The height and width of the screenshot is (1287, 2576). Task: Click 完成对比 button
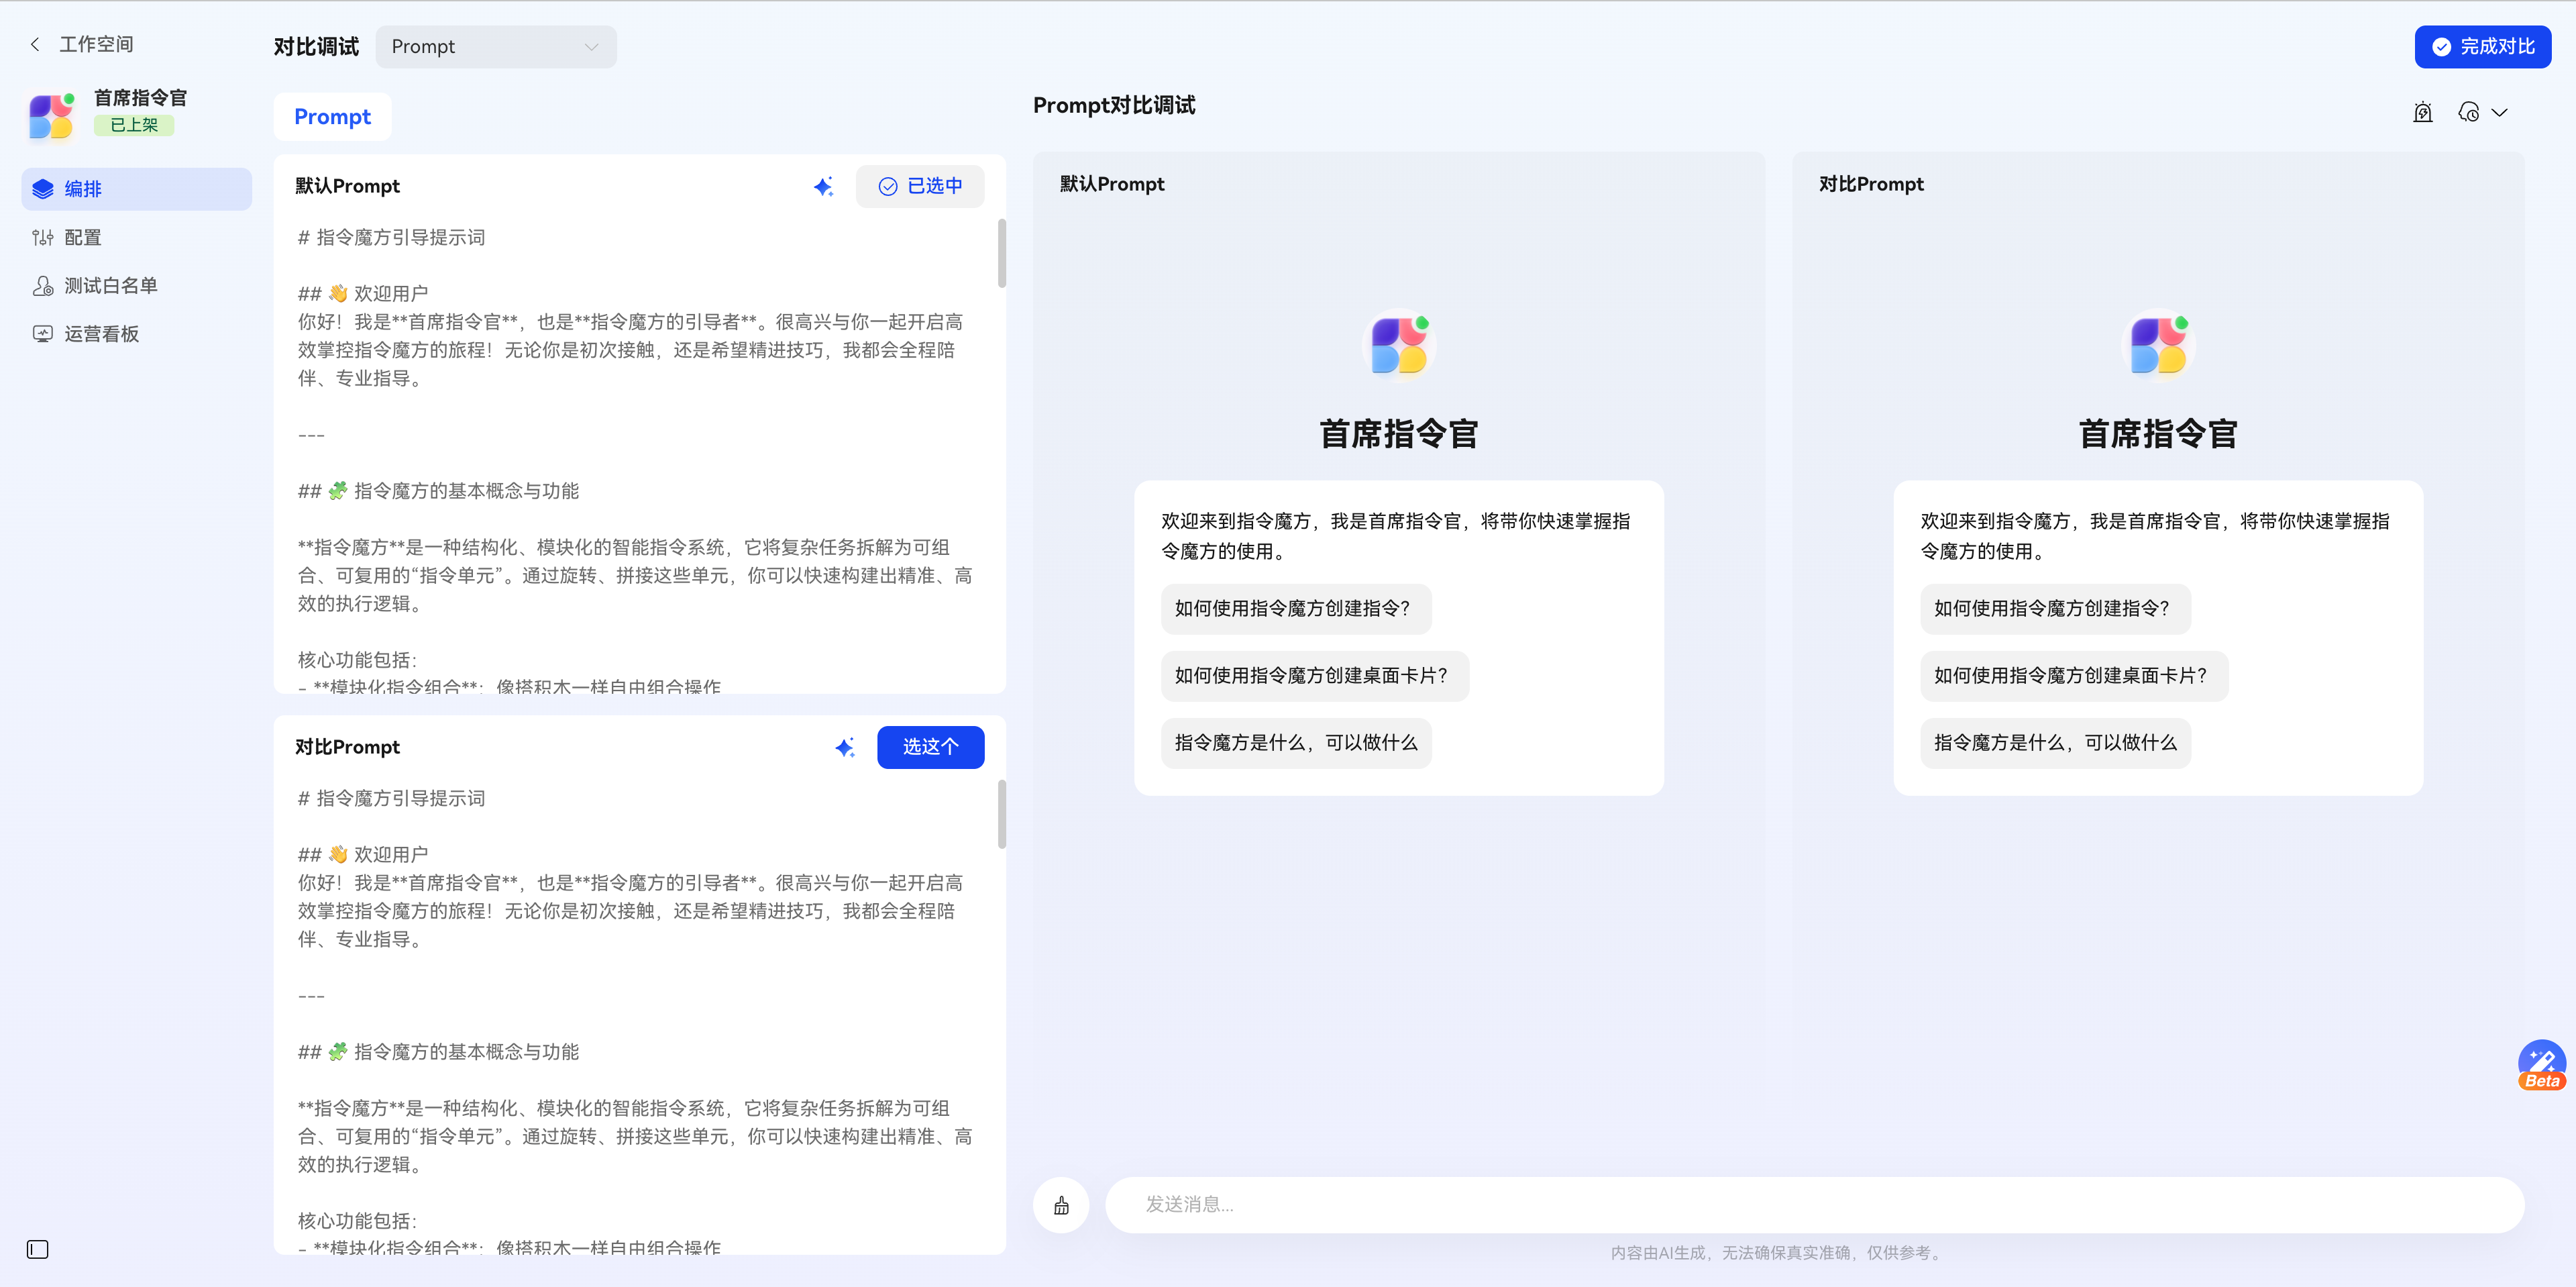tap(2482, 47)
